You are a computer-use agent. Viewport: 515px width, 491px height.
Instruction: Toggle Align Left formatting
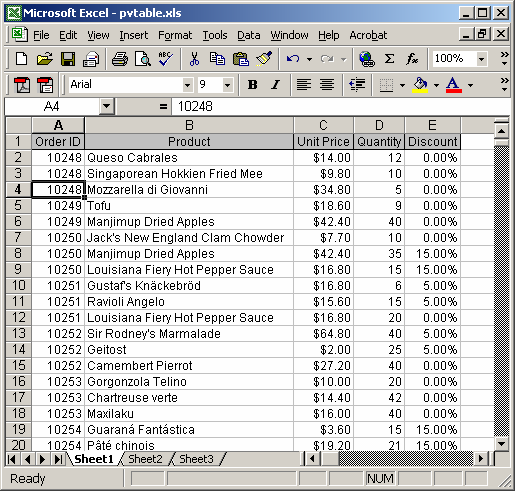(x=304, y=85)
